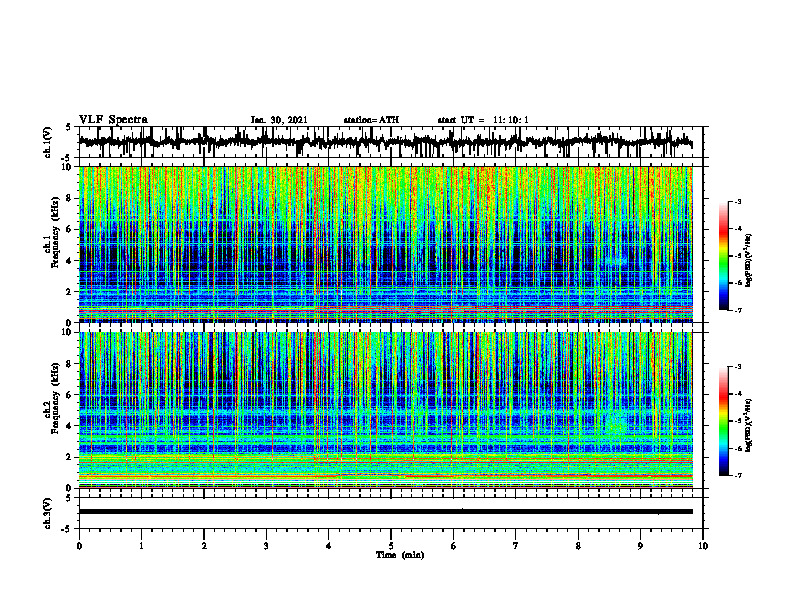The width and height of the screenshot is (792, 612).
Task: Click the ch.2 spectrogram plot area
Action: click(x=385, y=410)
